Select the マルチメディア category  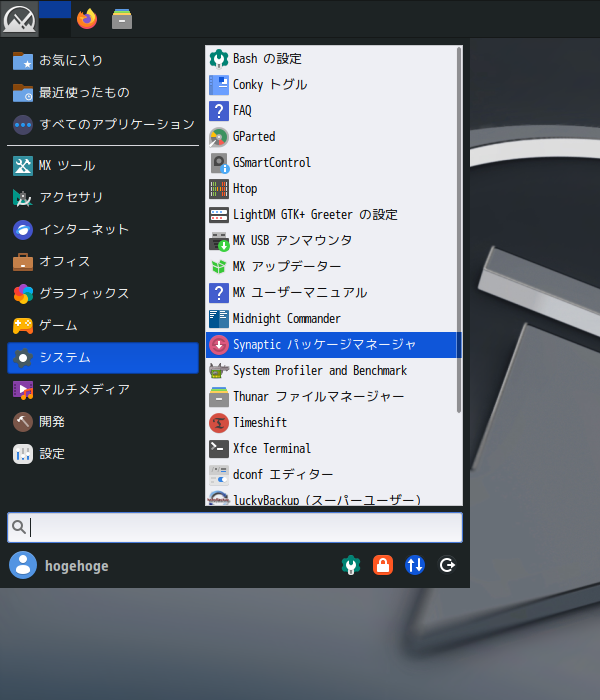click(x=103, y=390)
